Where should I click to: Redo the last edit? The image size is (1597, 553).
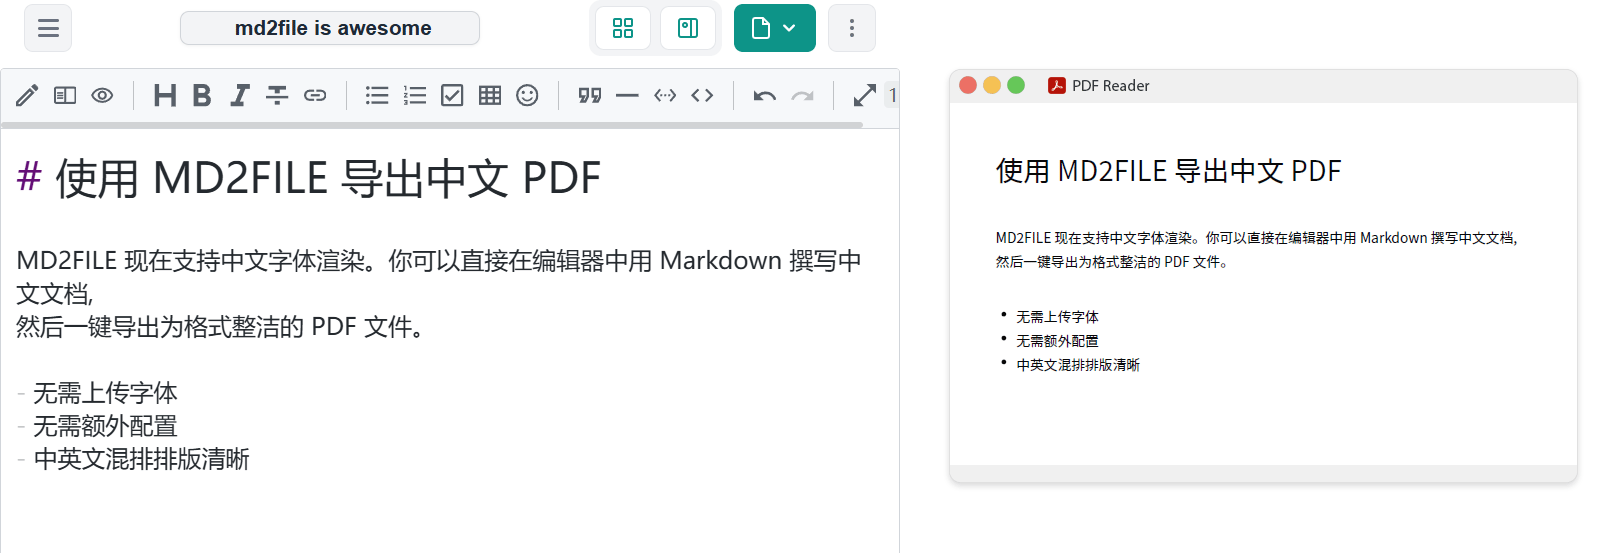coord(802,95)
